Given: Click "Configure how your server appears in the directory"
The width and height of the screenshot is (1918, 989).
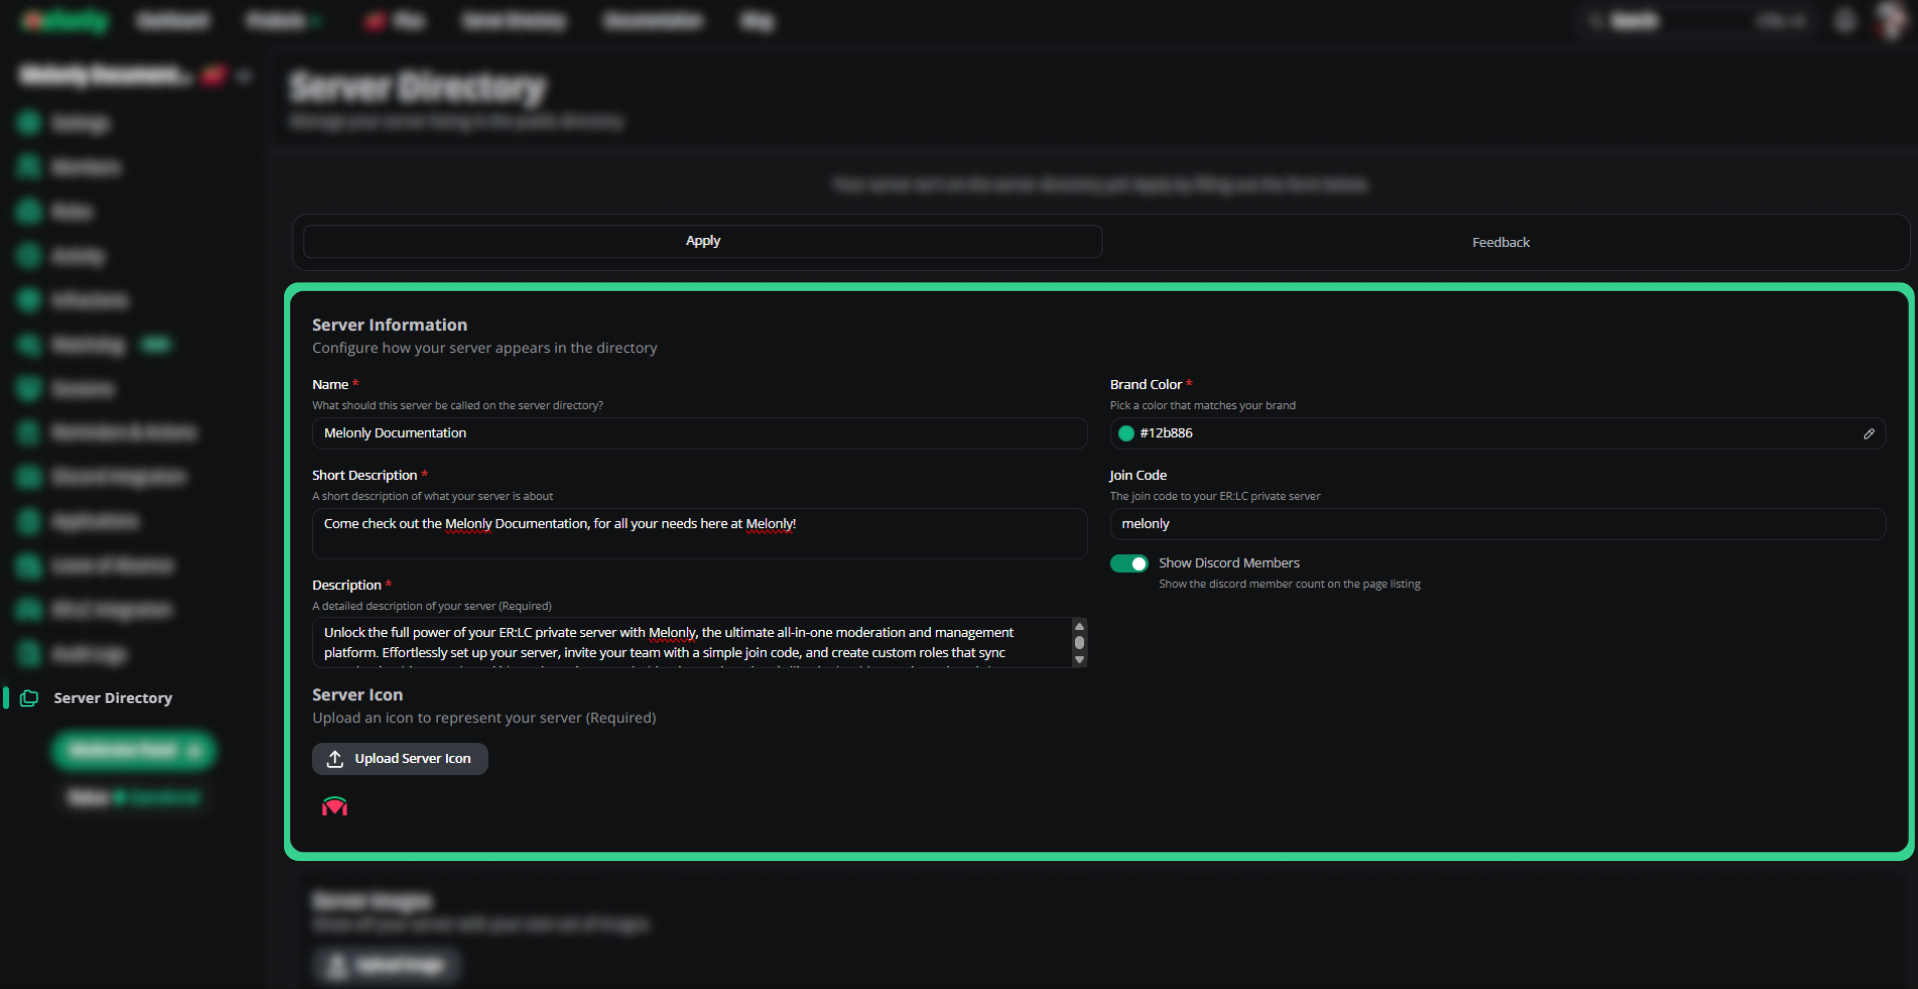Looking at the screenshot, I should [x=484, y=348].
